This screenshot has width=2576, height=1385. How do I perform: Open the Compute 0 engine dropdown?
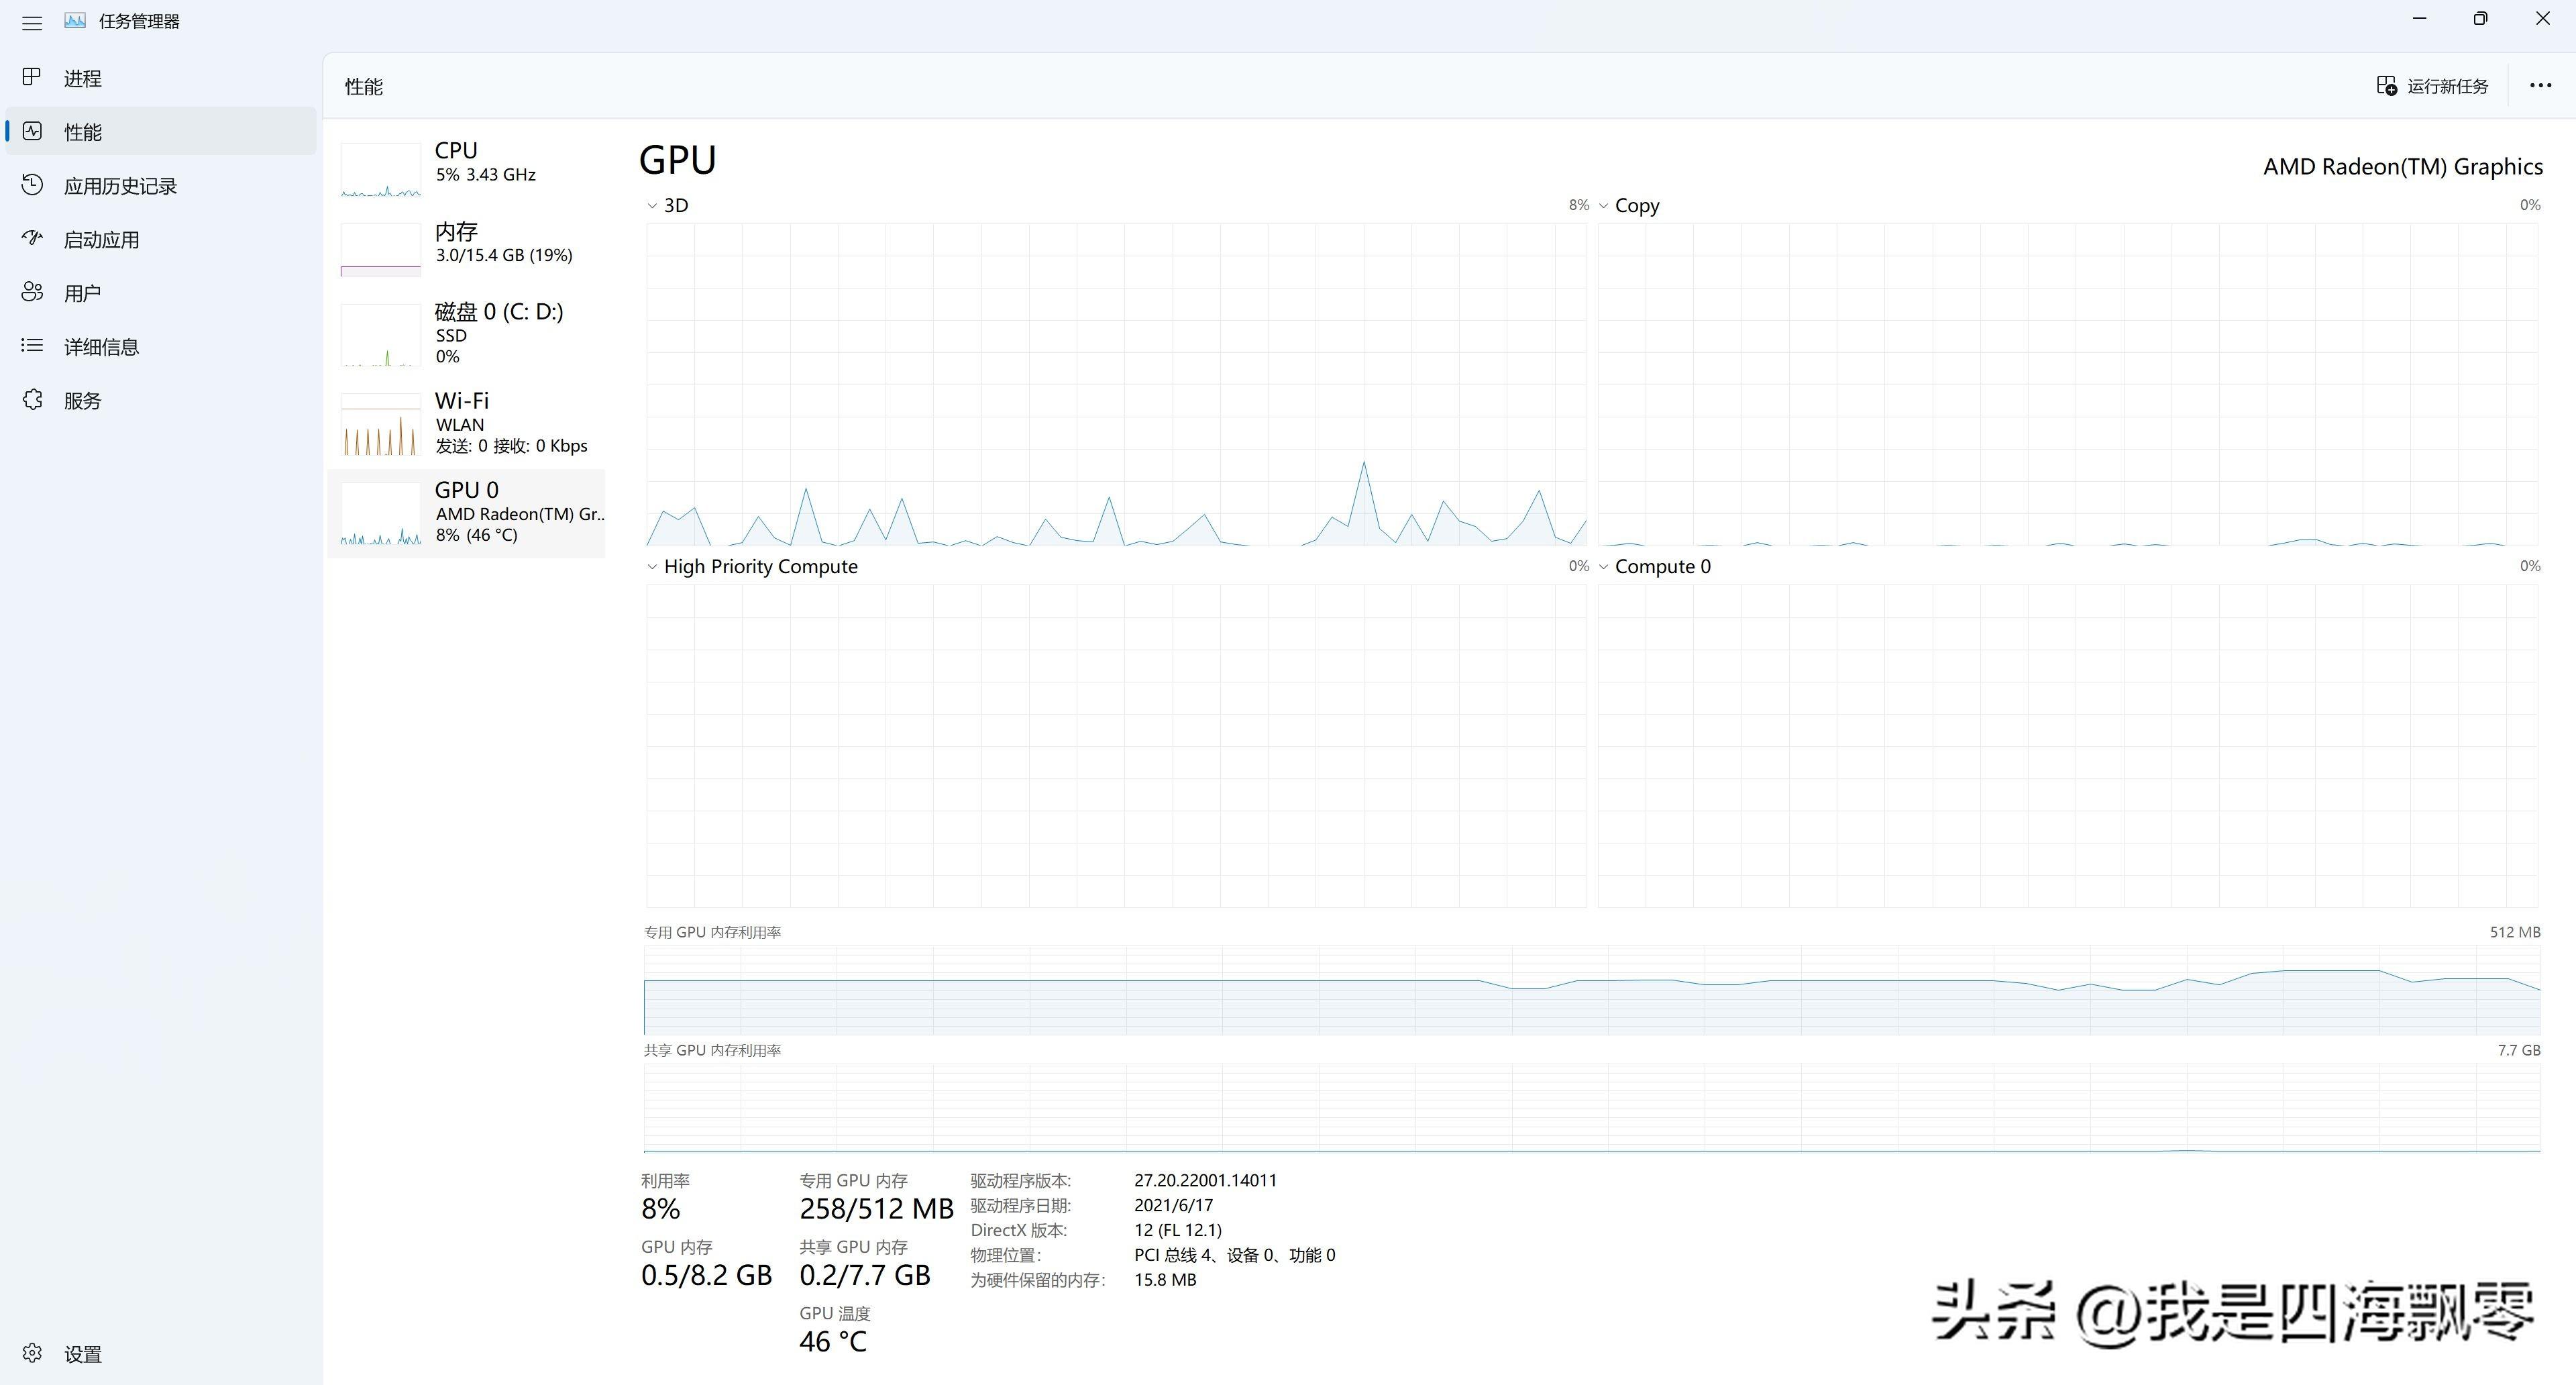click(1604, 567)
